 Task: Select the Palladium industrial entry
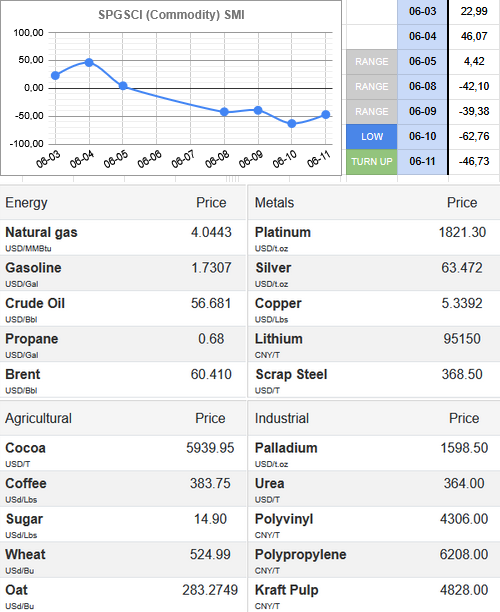(x=286, y=448)
